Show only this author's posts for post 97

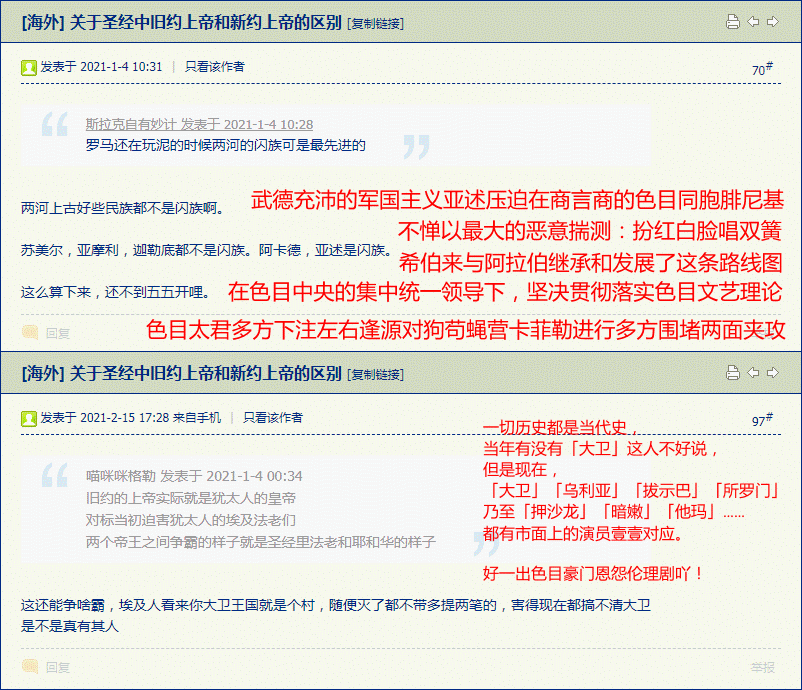(273, 417)
